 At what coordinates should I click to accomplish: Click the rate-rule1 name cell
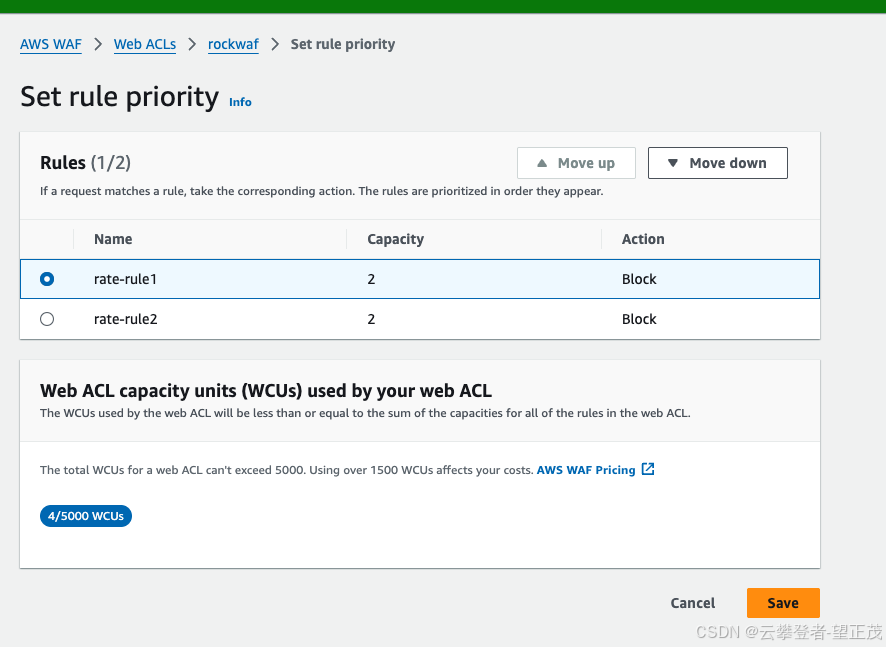point(125,279)
